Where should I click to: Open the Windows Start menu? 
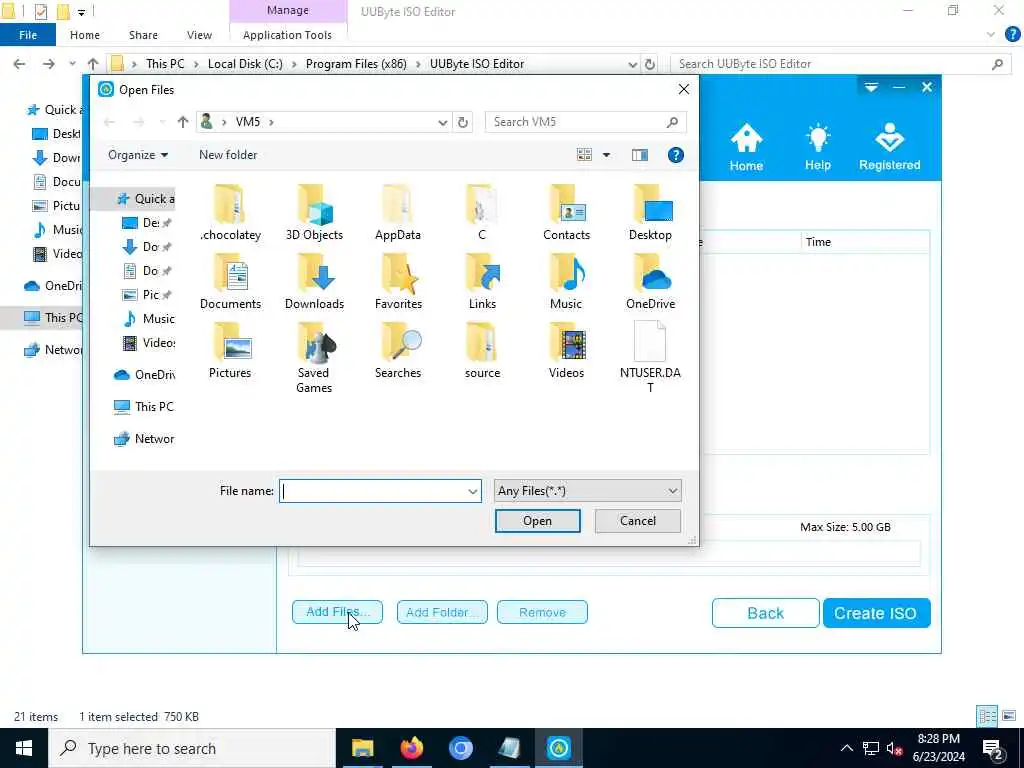pyautogui.click(x=24, y=748)
